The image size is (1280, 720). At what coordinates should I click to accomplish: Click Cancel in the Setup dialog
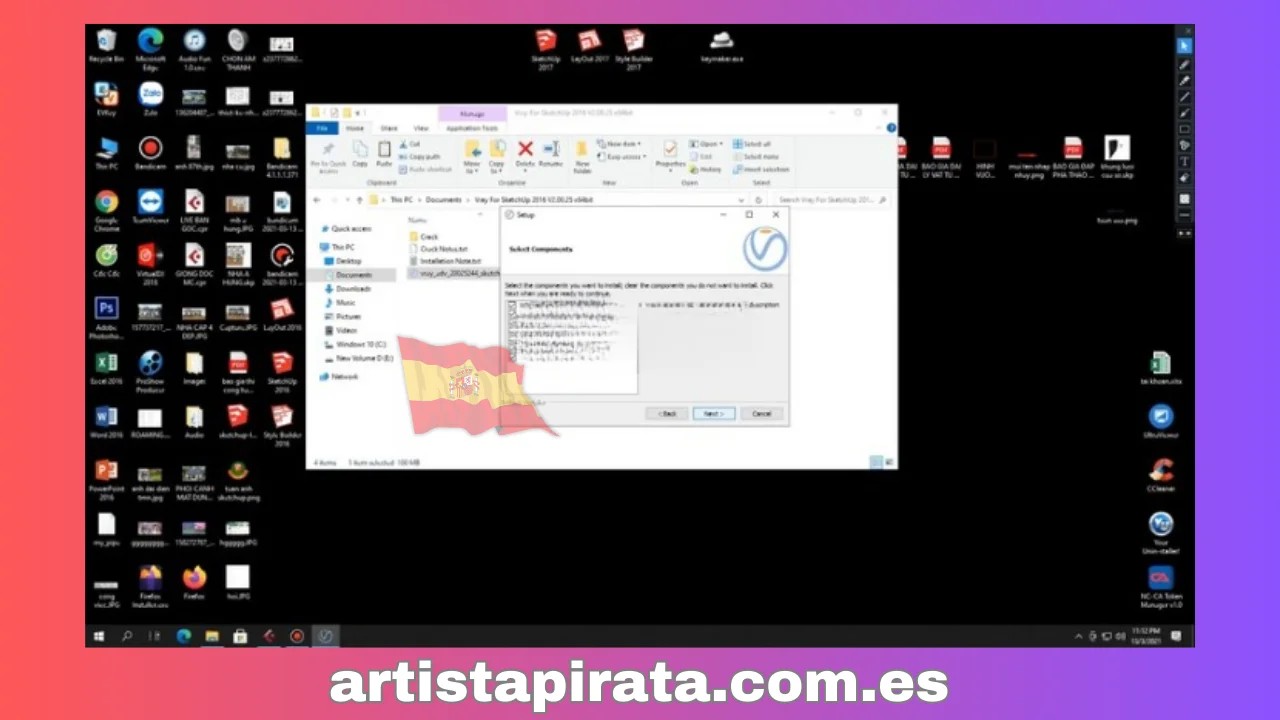[x=762, y=413]
